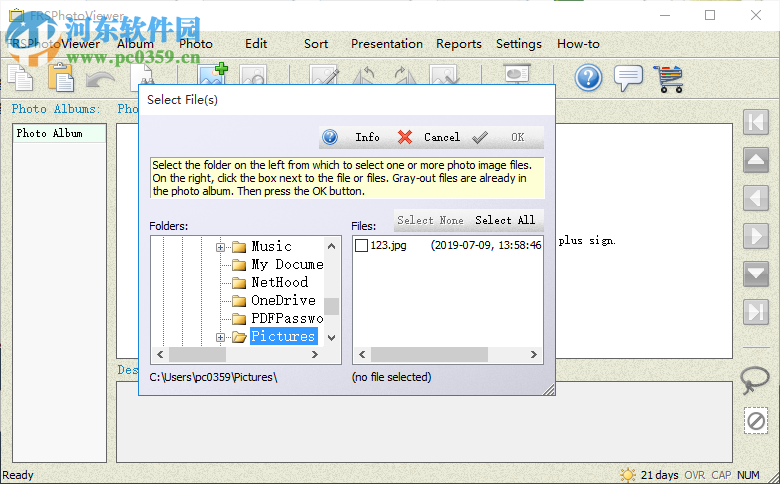Image resolution: width=780 pixels, height=484 pixels.
Task: Confirm with the OK button
Action: pos(504,137)
